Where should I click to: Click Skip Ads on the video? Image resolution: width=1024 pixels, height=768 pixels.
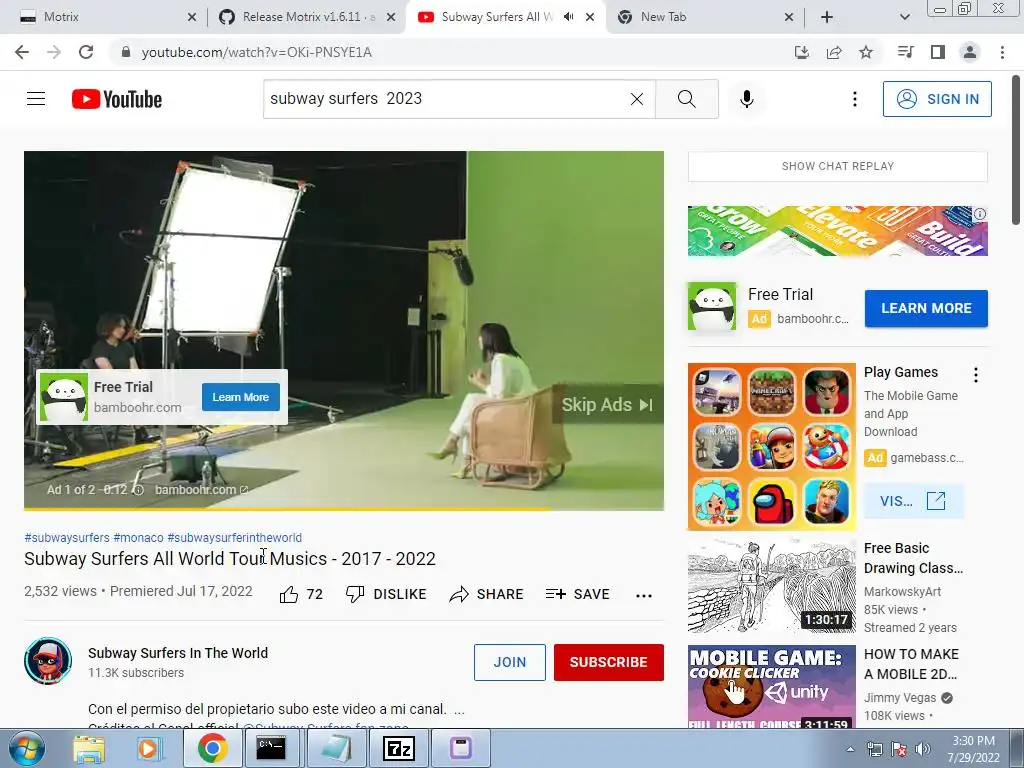[607, 405]
